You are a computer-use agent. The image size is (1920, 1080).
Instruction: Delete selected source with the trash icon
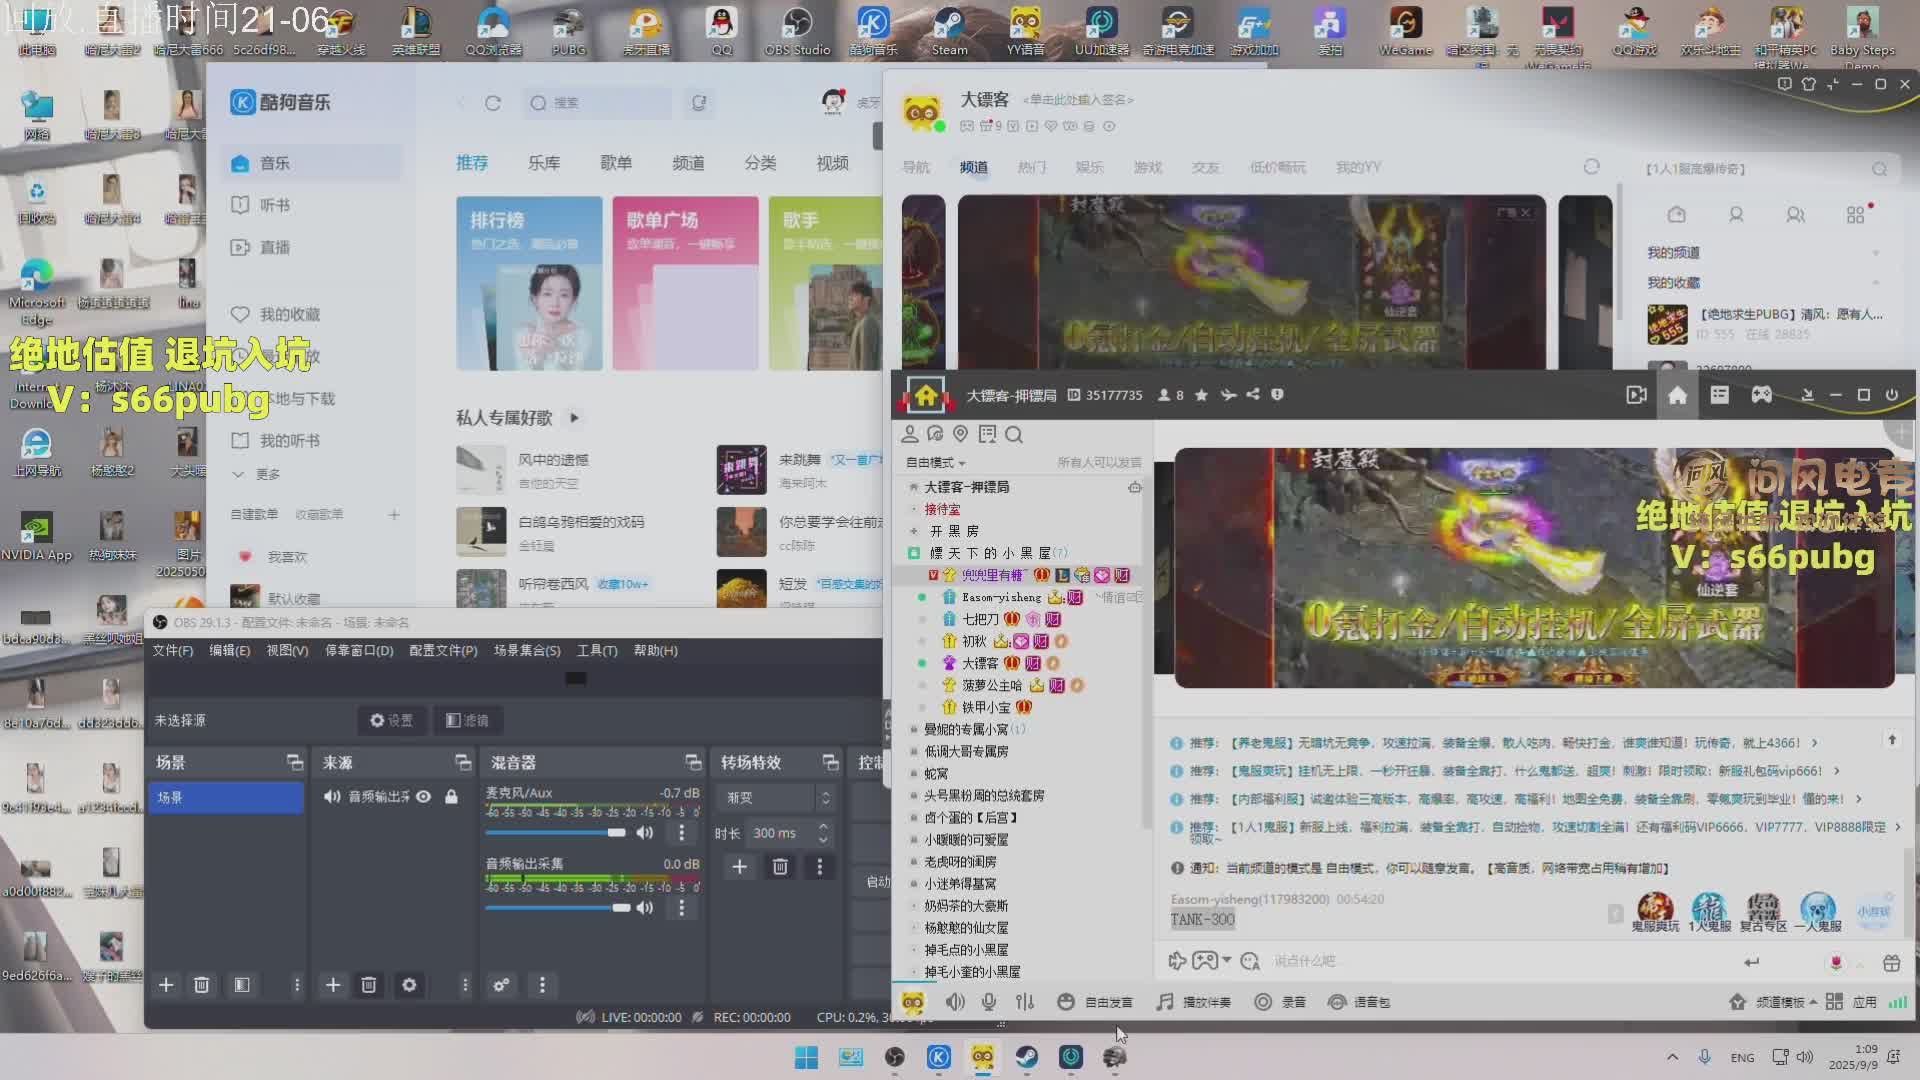coord(368,985)
